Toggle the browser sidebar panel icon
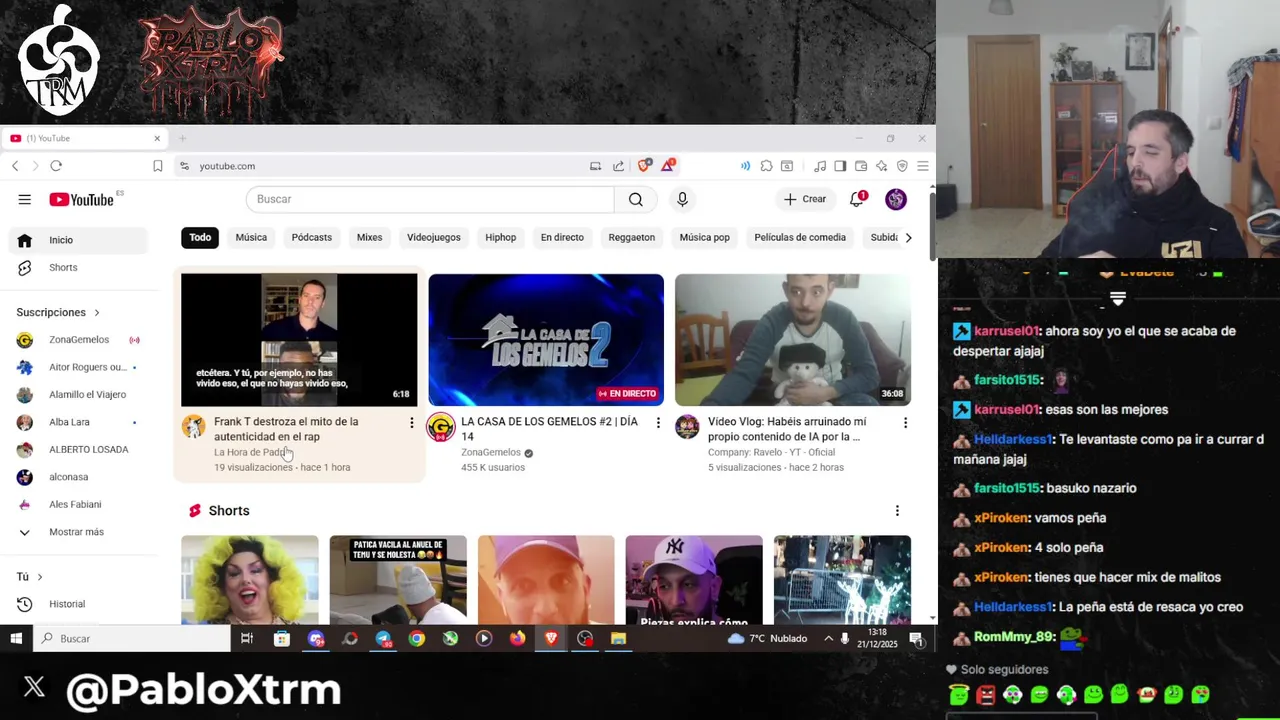 (x=840, y=166)
